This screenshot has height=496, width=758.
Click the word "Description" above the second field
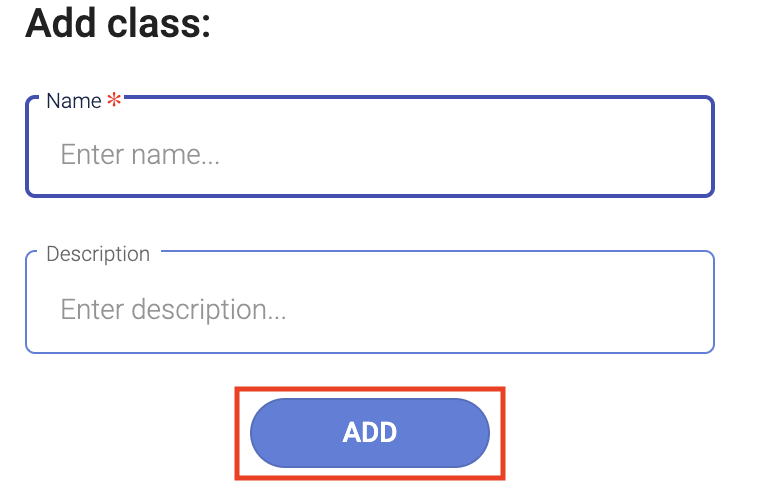pyautogui.click(x=98, y=254)
